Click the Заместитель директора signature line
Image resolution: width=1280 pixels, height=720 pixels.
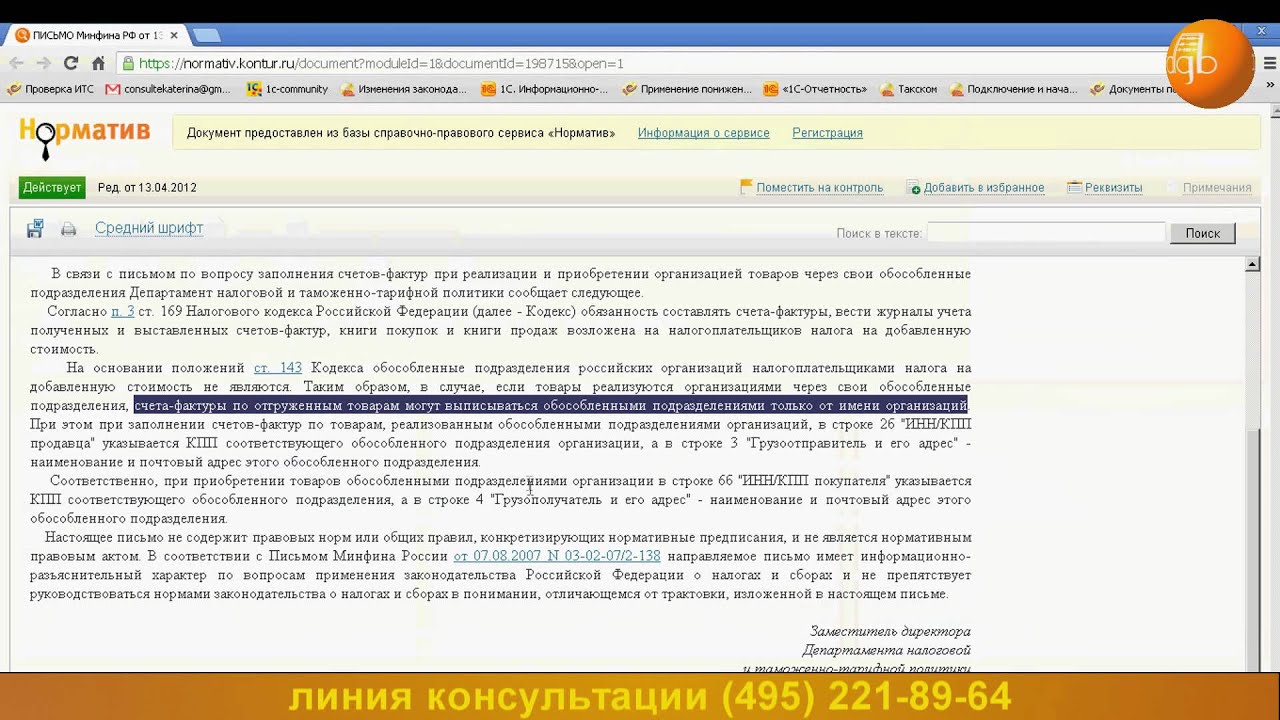(x=890, y=632)
